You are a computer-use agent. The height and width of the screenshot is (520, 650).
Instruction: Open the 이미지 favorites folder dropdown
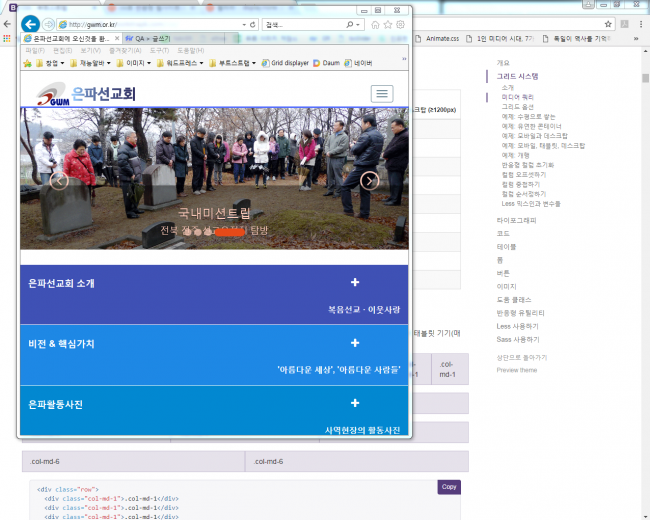(x=133, y=63)
